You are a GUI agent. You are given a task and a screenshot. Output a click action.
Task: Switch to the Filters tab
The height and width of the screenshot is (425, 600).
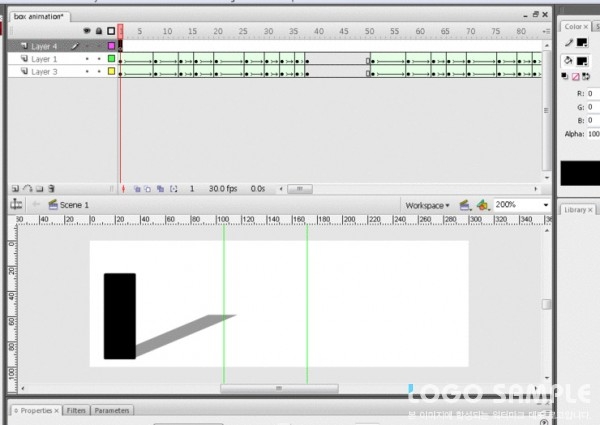tap(76, 411)
